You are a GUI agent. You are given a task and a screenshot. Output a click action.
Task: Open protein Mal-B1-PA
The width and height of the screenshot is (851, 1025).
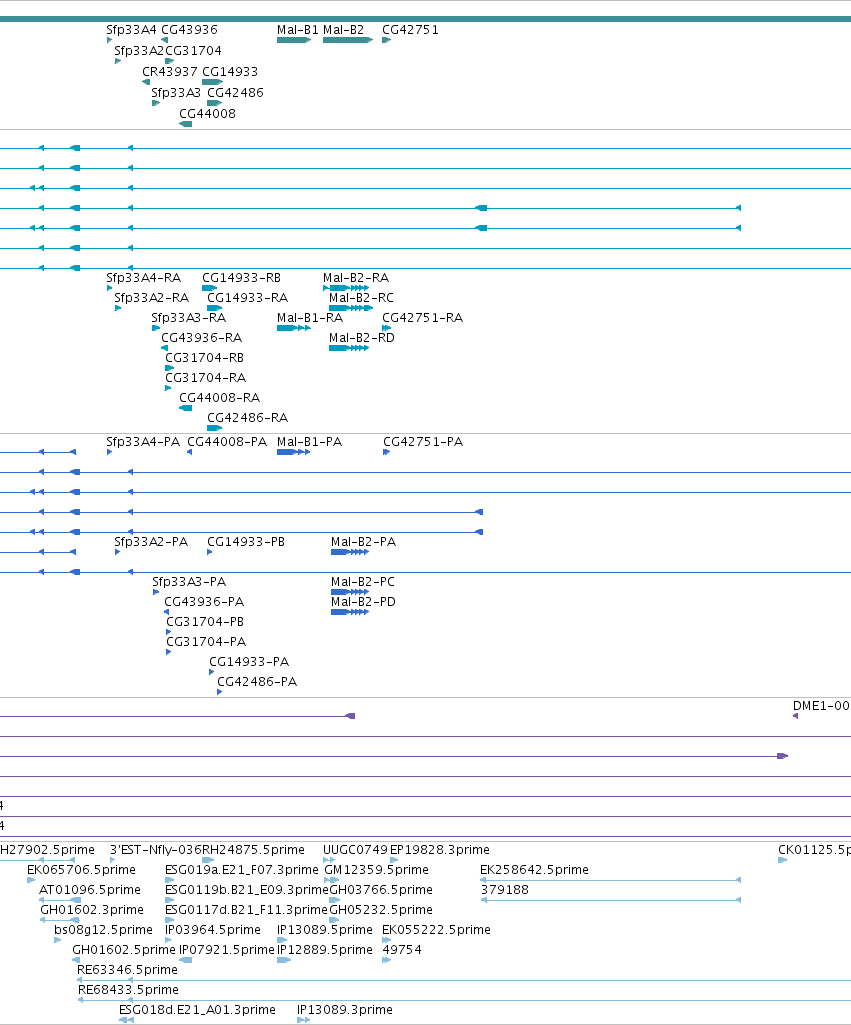pyautogui.click(x=309, y=442)
